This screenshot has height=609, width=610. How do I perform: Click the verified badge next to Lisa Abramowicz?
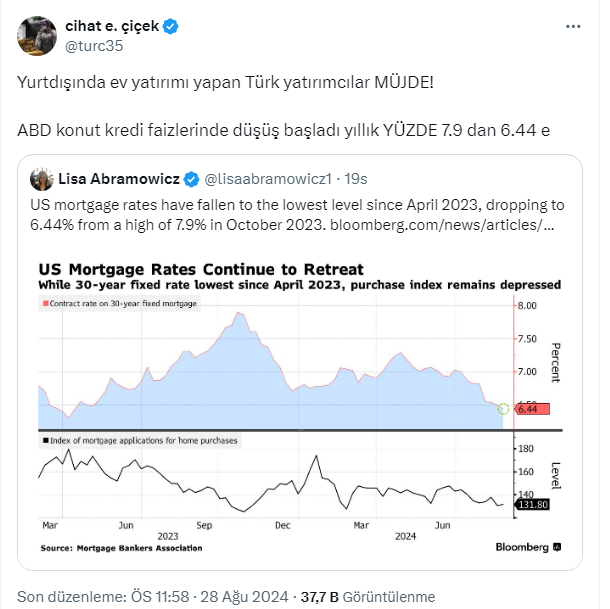point(190,180)
